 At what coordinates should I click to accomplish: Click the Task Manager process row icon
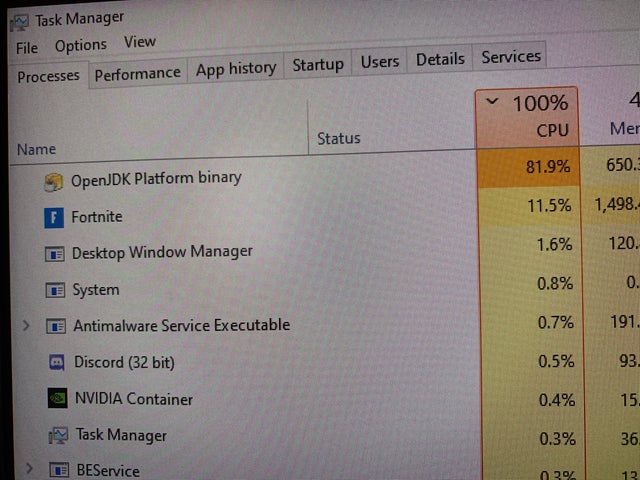pyautogui.click(x=58, y=436)
